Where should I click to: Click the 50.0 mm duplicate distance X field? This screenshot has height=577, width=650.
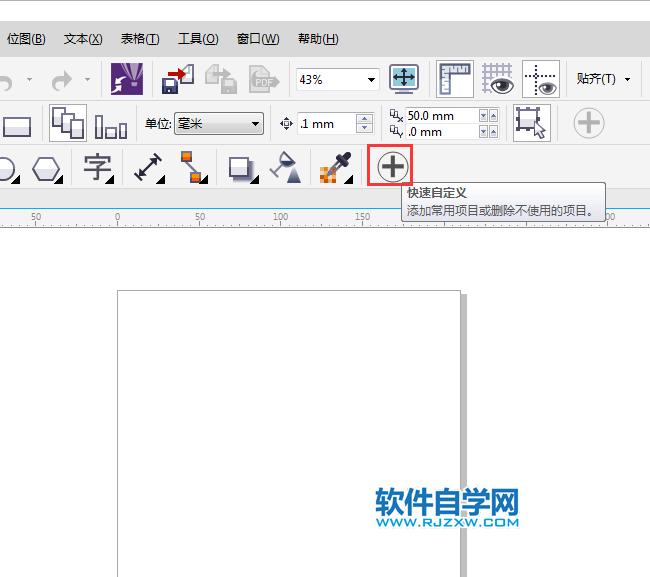[442, 116]
